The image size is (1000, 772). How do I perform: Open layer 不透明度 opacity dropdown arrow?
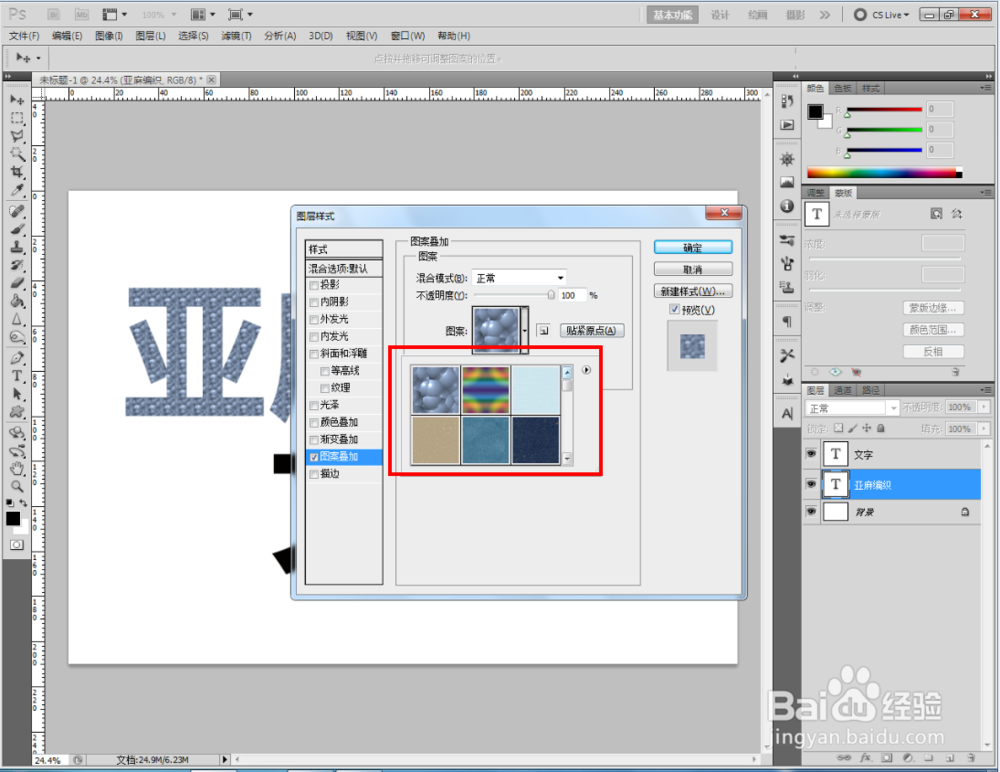pos(984,407)
